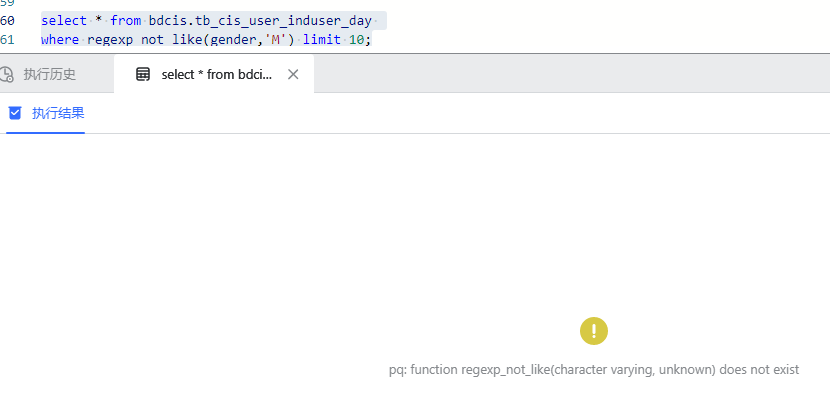The width and height of the screenshot is (830, 396).
Task: Click line number 60 in the gutter
Action: tap(7, 21)
